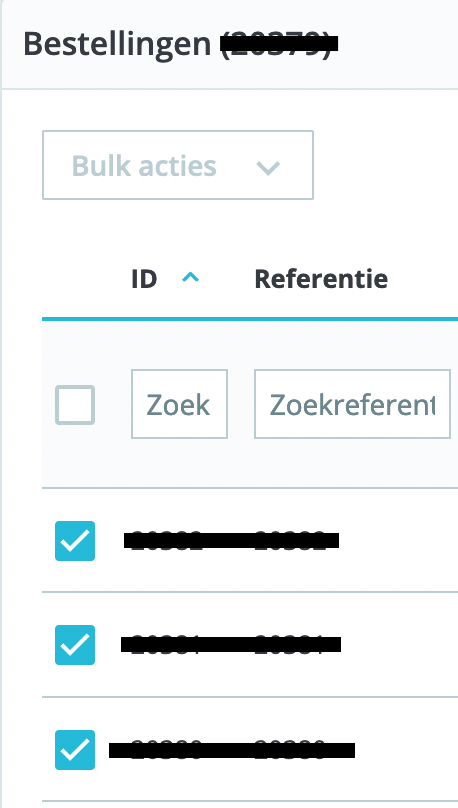
Task: Sort orders by the ID column header
Action: [144, 279]
